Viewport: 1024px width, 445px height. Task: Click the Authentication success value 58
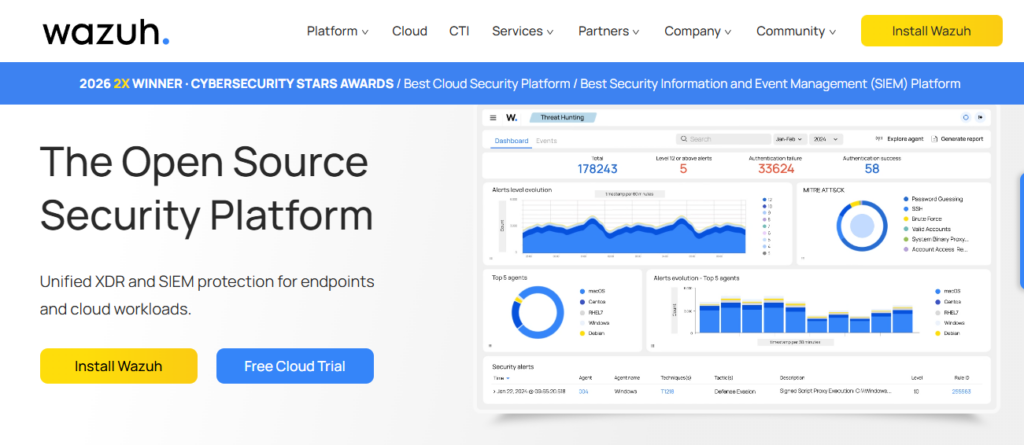click(x=872, y=169)
